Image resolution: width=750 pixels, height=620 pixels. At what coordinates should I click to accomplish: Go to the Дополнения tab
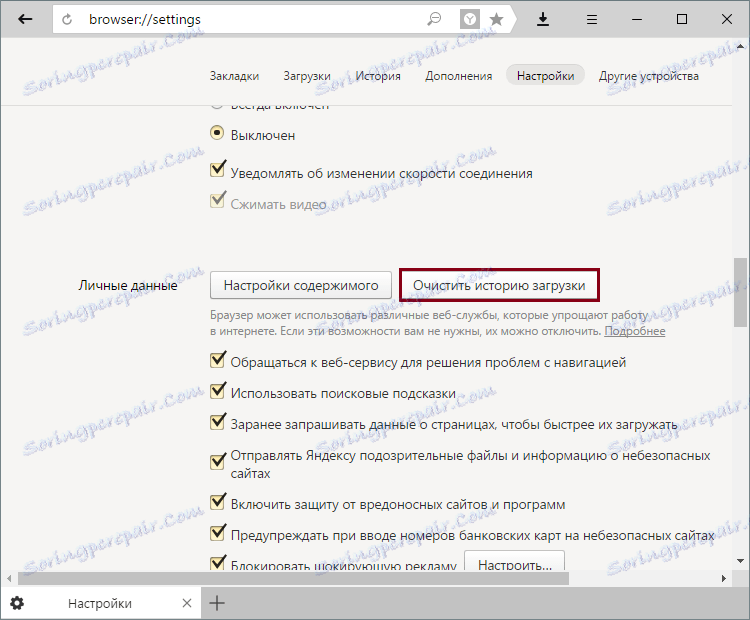[459, 76]
